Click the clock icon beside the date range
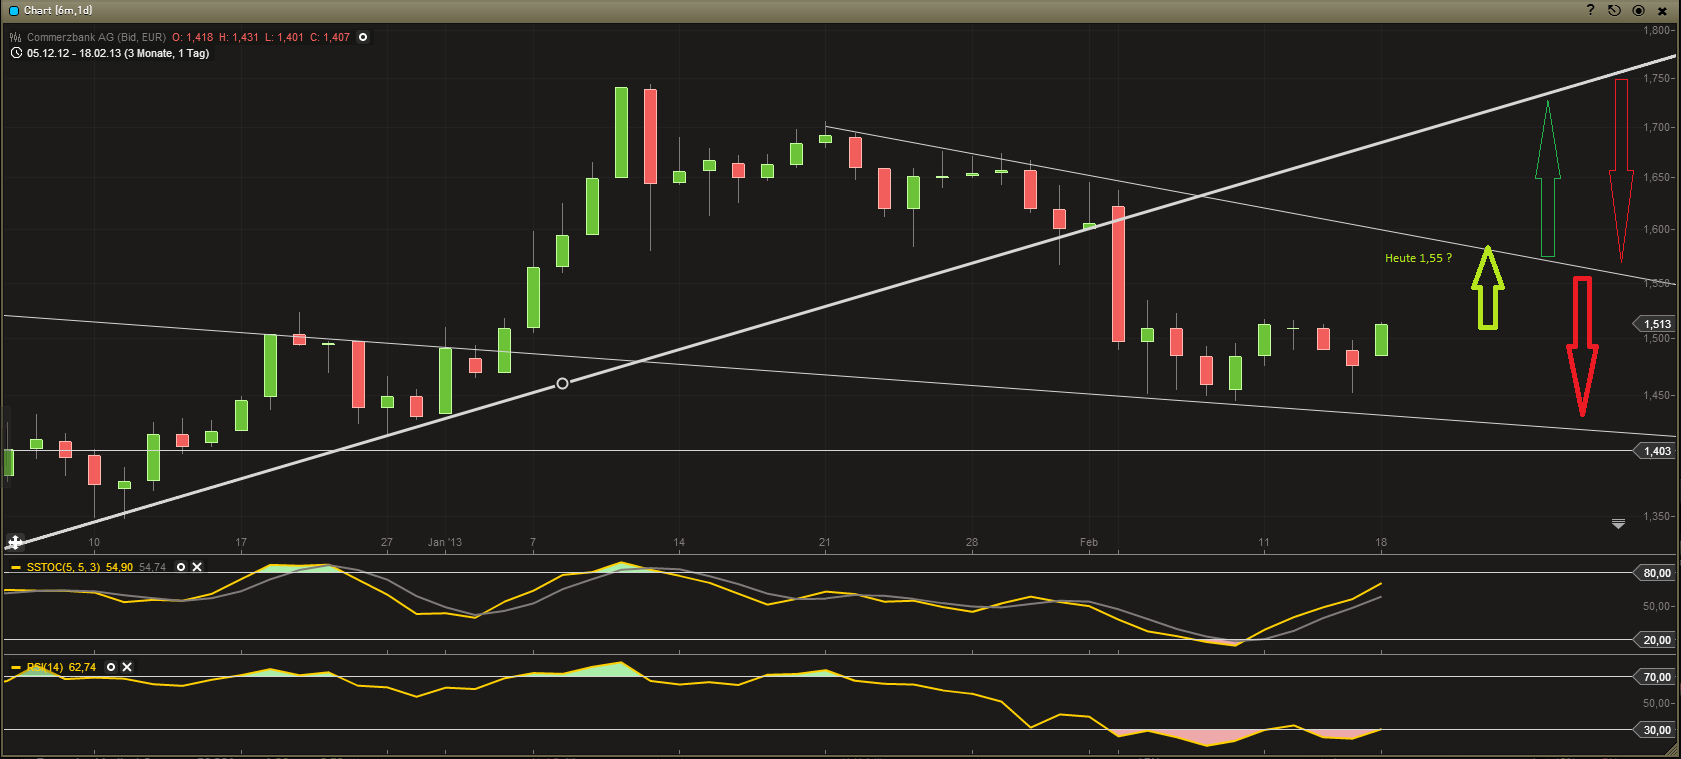 (16, 53)
